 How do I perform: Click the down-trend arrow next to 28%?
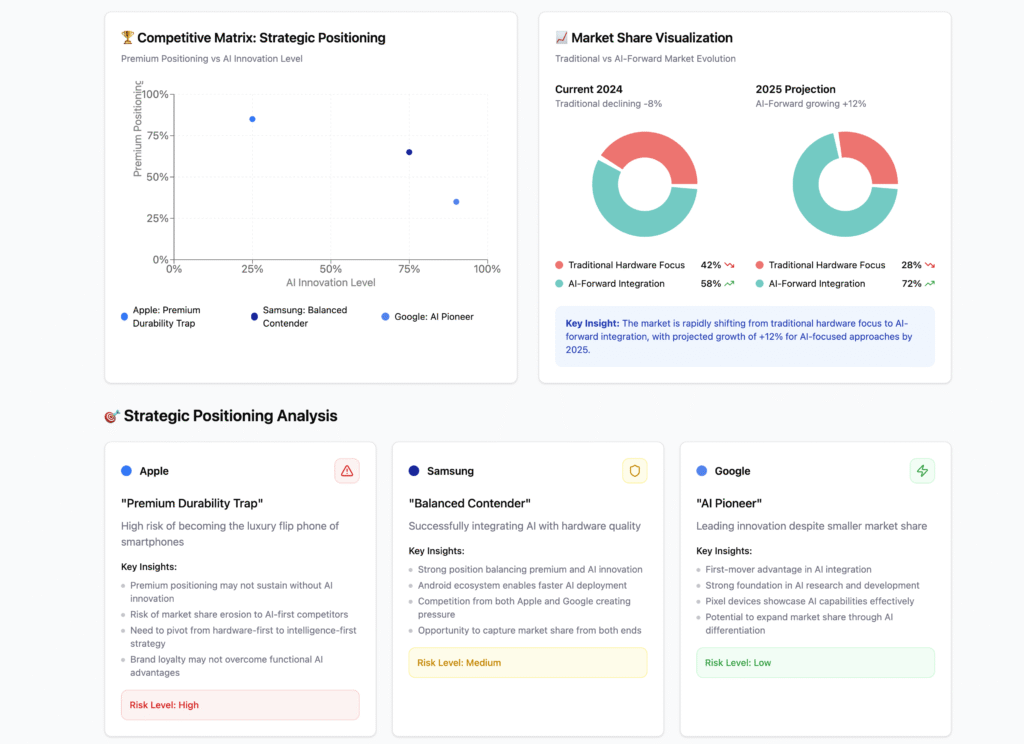(x=930, y=265)
